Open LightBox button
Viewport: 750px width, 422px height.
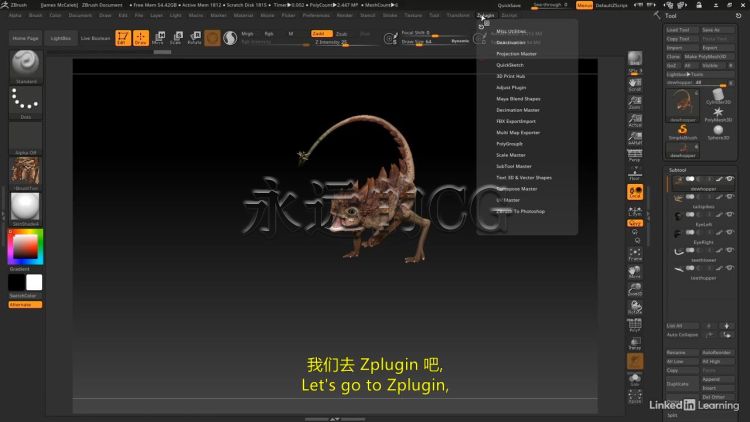pos(60,38)
